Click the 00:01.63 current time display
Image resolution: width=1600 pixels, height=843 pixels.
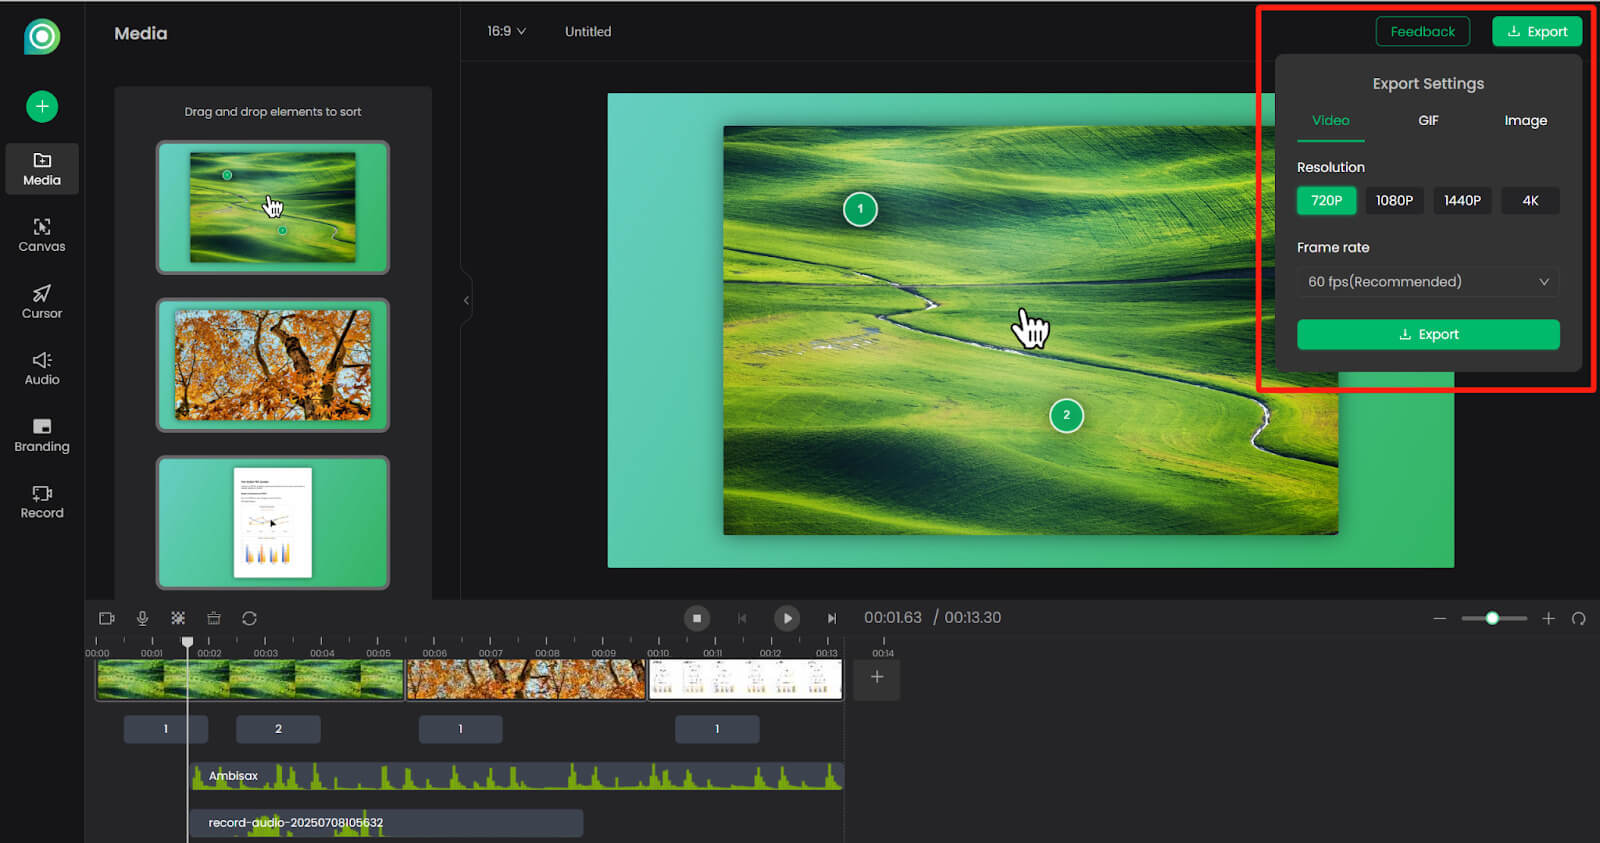pos(892,618)
